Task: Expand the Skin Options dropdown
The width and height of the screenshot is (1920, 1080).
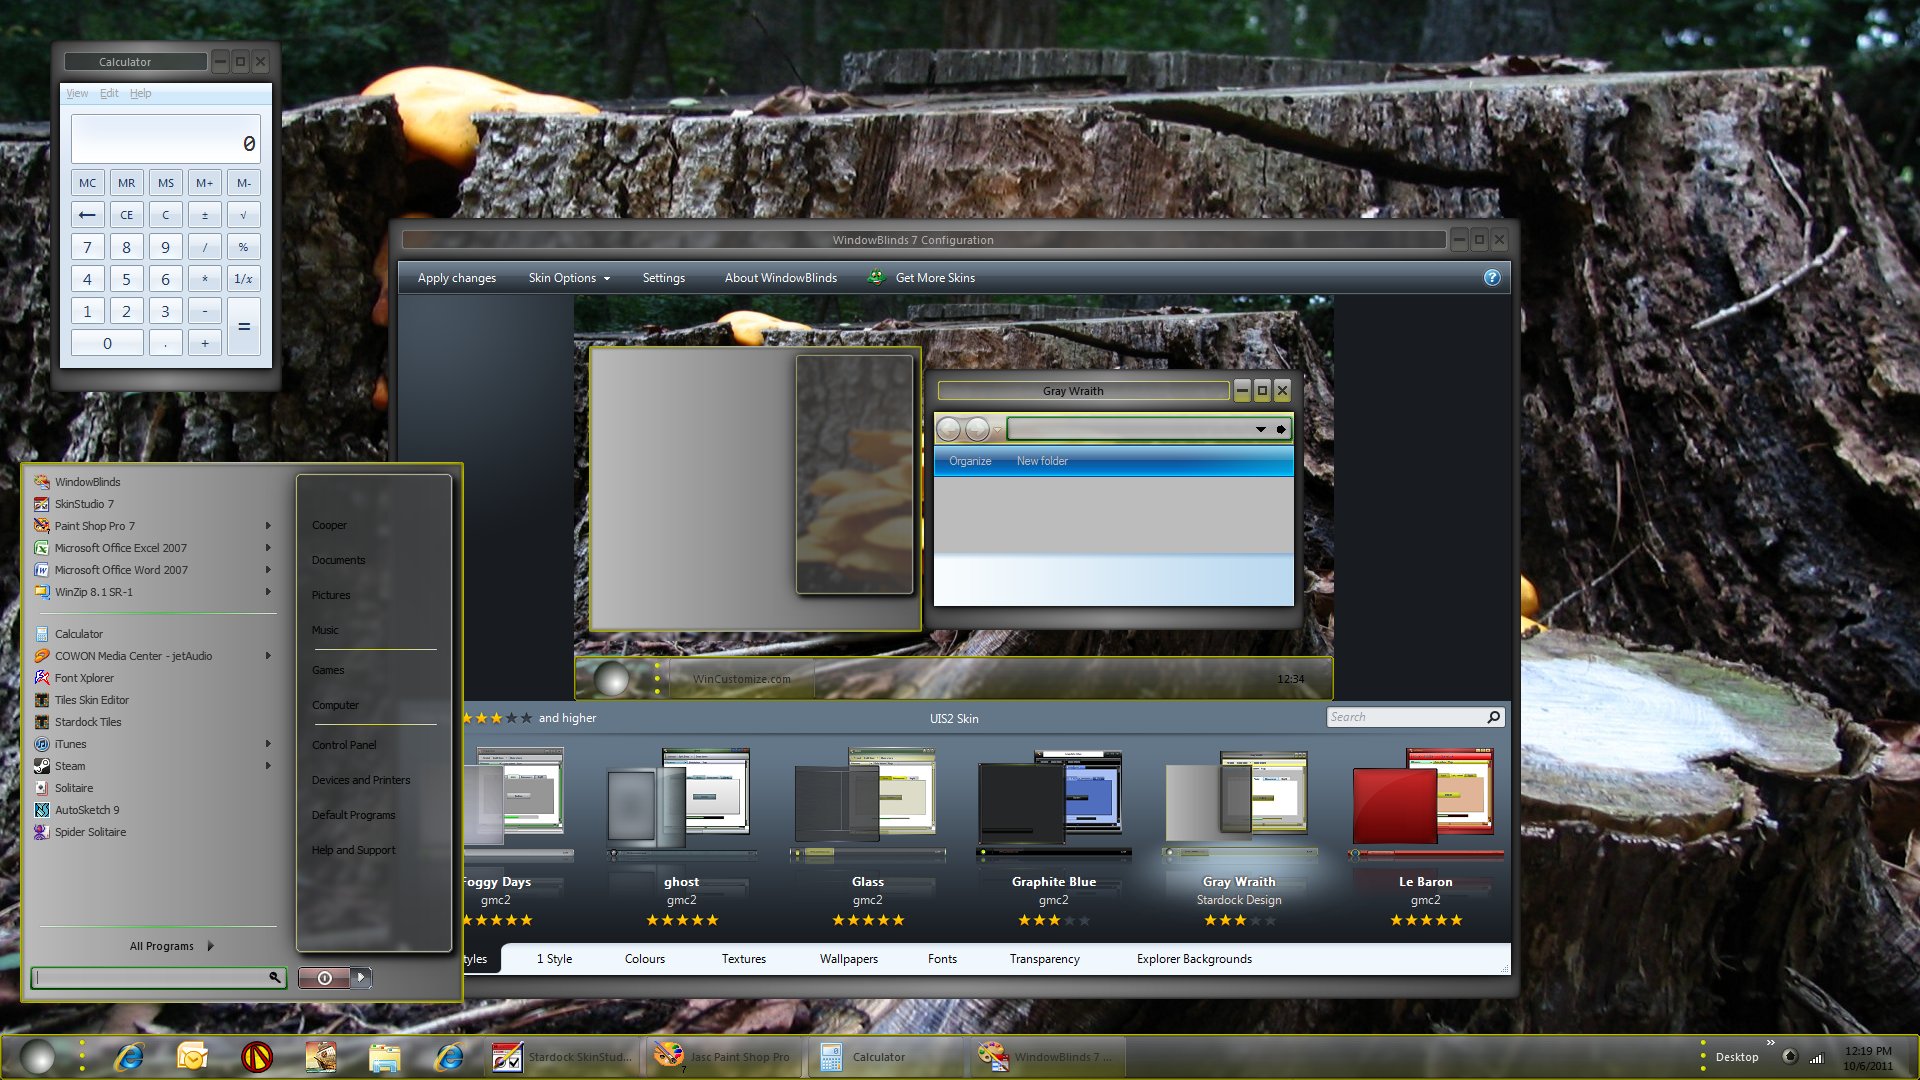Action: coord(569,278)
